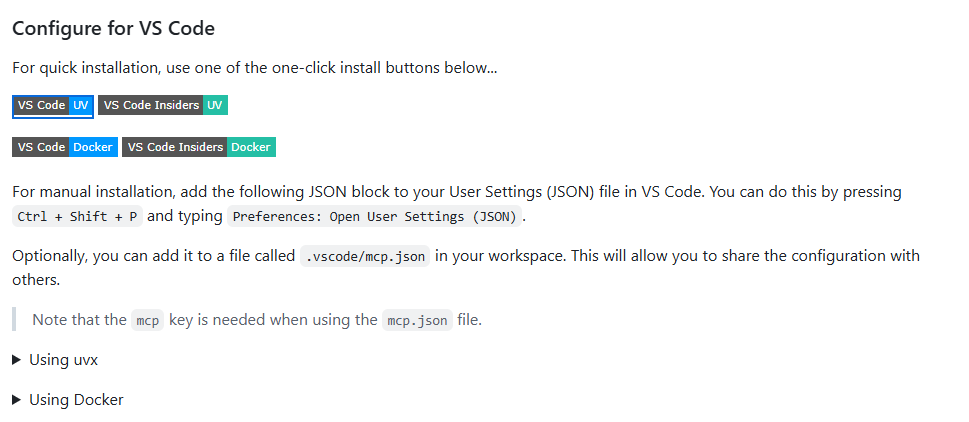Click the quick installation paragraph text
The width and height of the screenshot is (969, 422).
(255, 68)
